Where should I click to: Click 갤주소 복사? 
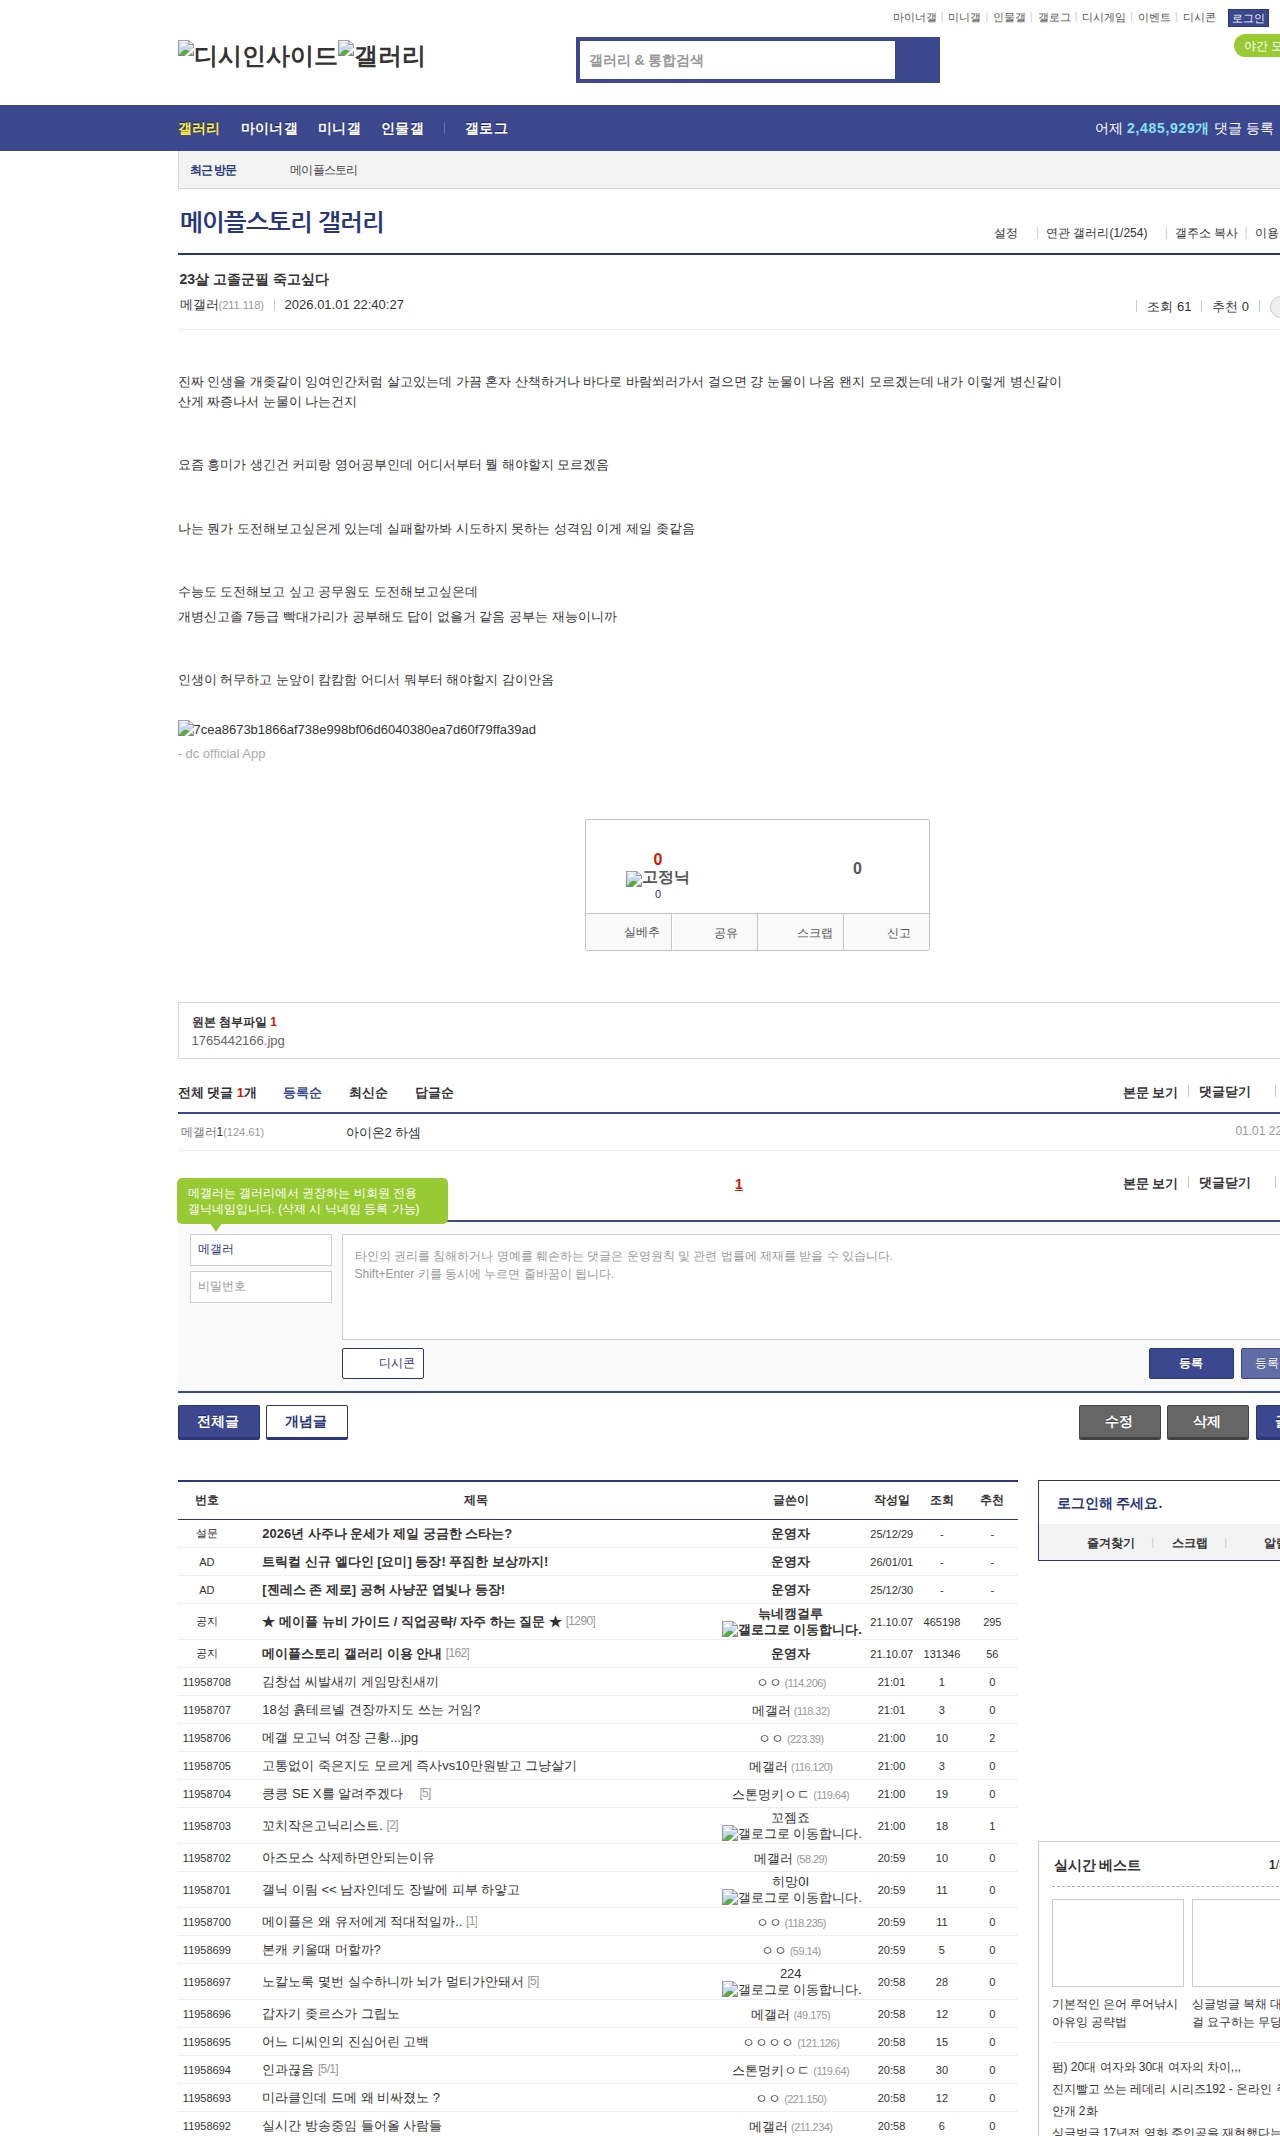pyautogui.click(x=1206, y=233)
